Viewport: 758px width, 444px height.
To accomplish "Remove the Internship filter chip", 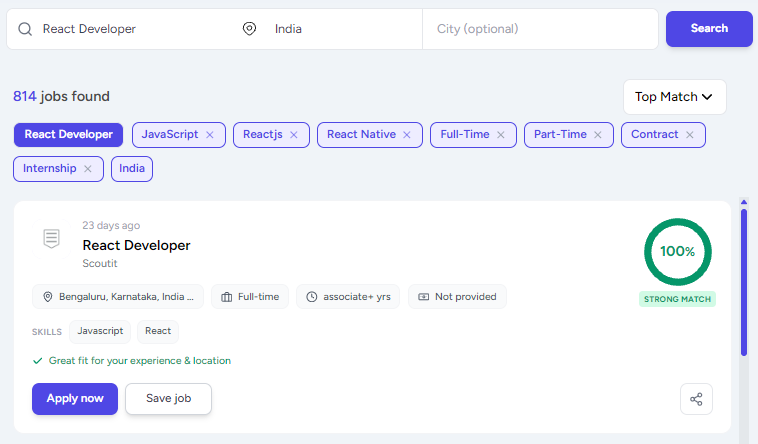I will (x=87, y=169).
